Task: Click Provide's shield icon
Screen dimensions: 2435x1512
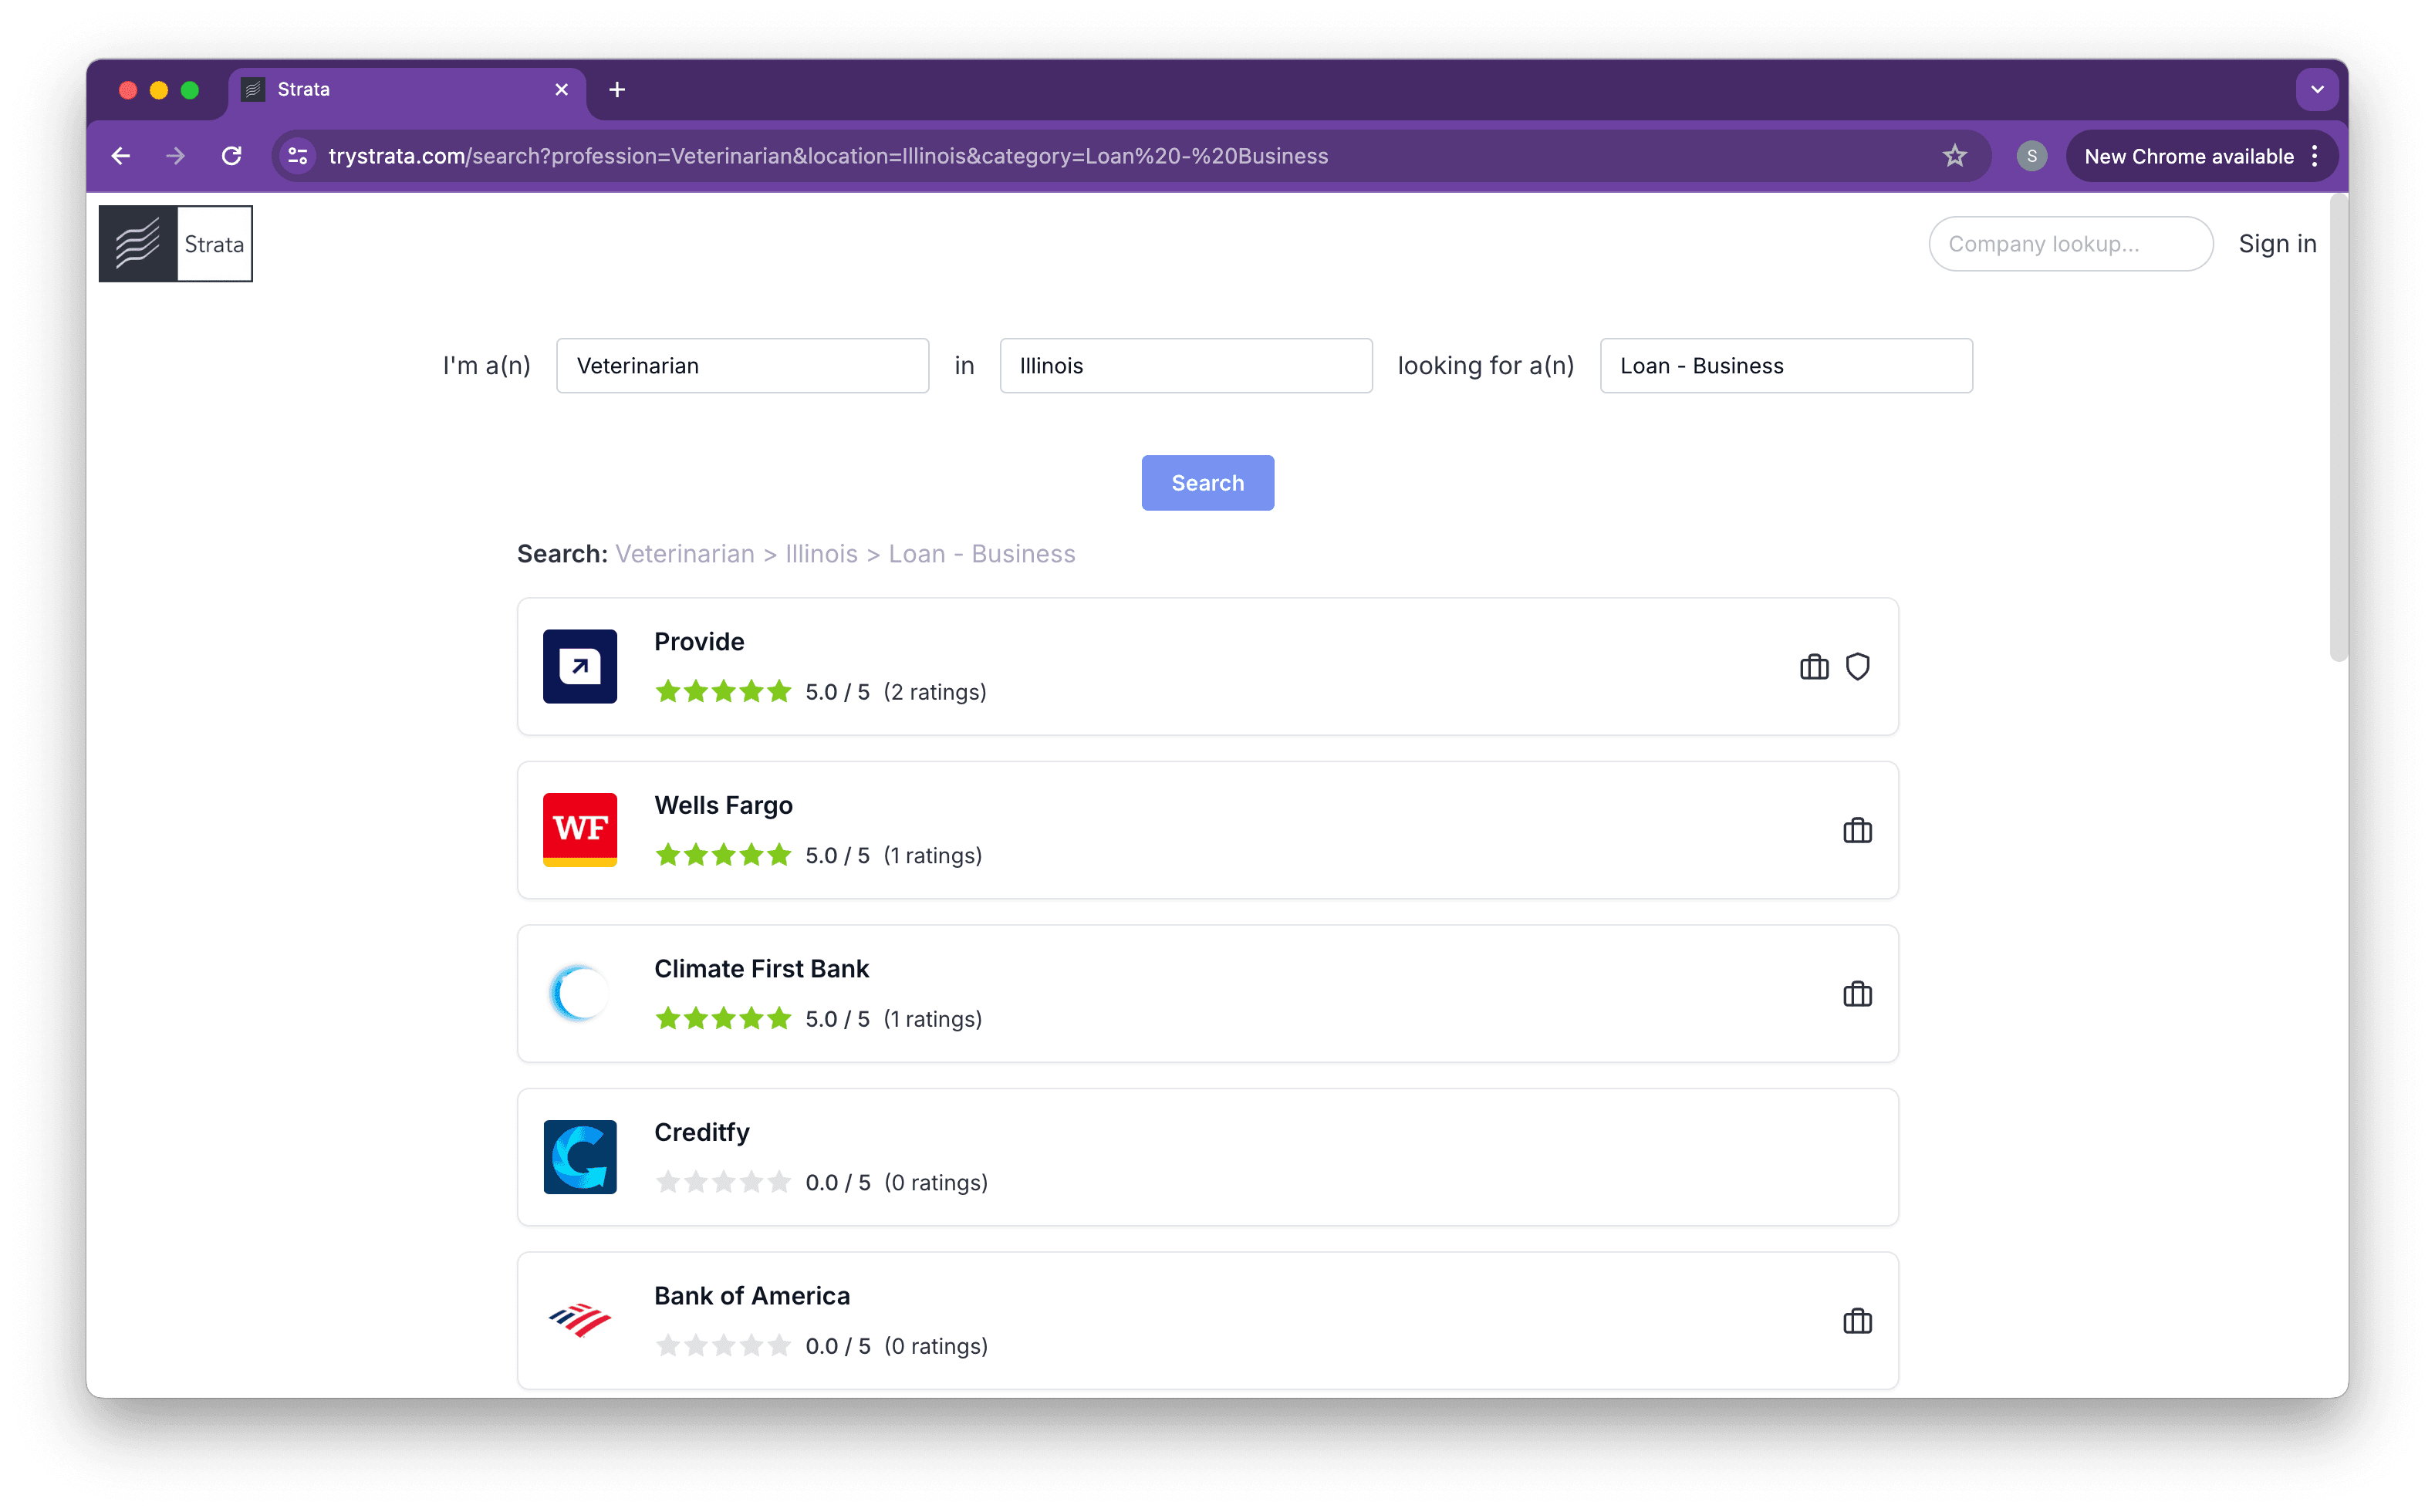Action: point(1858,667)
